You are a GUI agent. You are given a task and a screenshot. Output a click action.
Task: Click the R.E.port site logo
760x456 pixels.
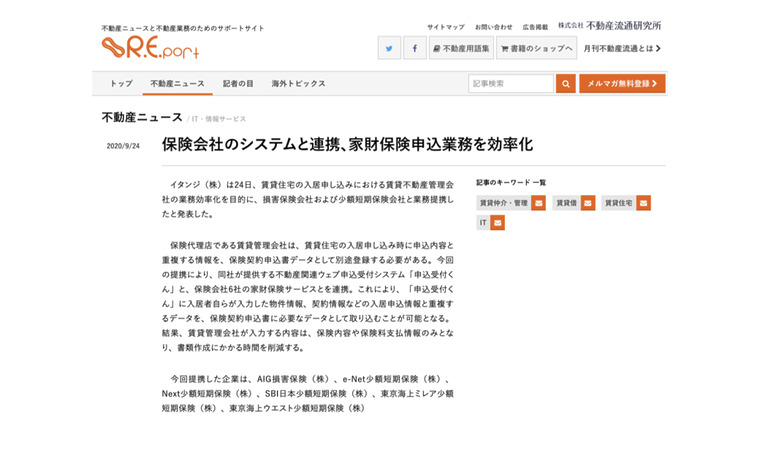(x=143, y=47)
